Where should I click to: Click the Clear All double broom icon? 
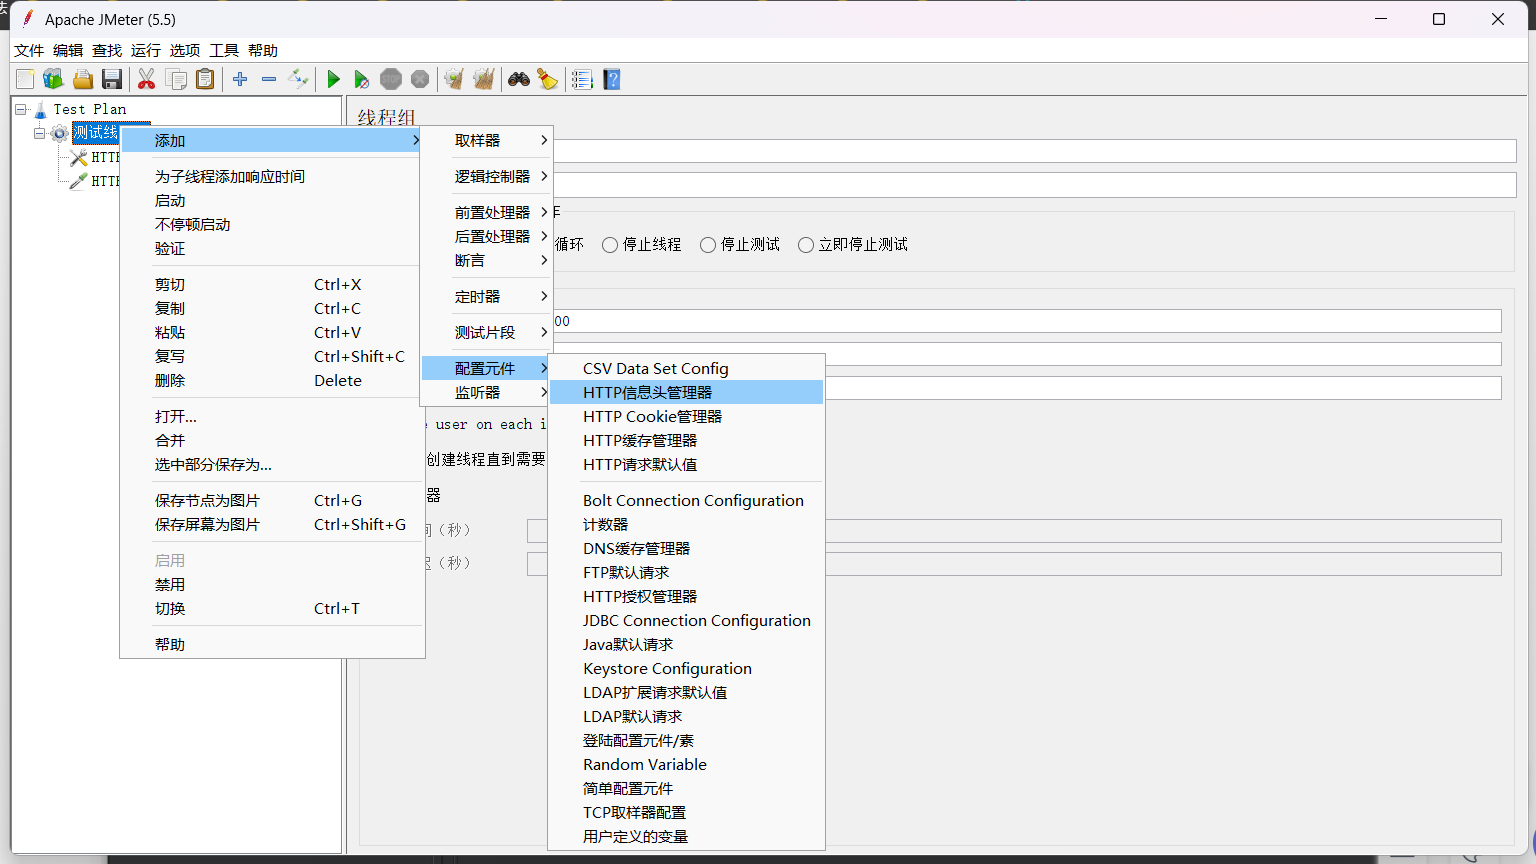click(x=484, y=79)
